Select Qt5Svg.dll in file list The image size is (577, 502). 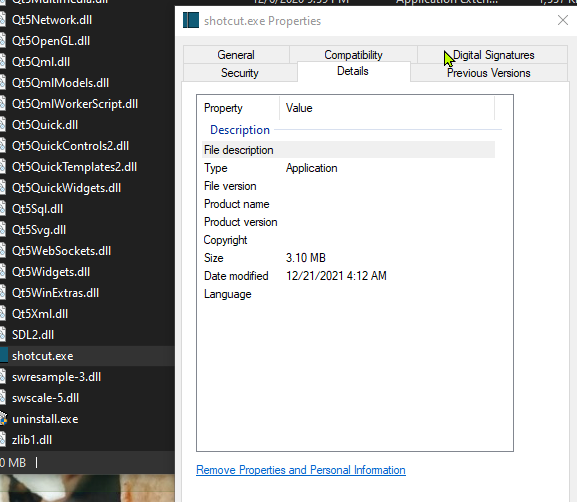click(39, 230)
